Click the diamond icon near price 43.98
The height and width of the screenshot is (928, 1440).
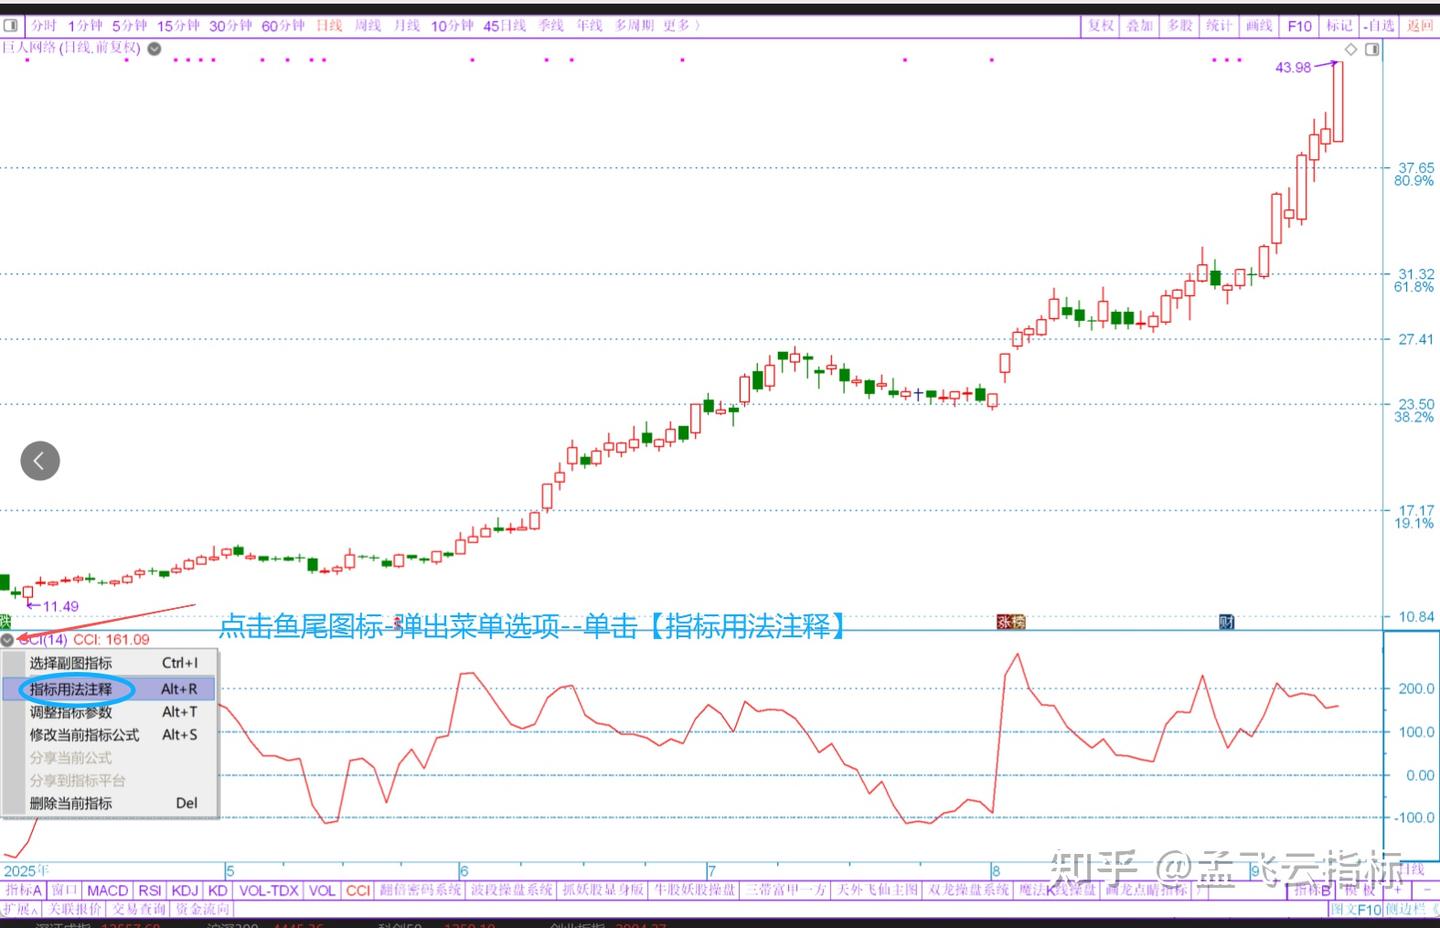(1350, 48)
